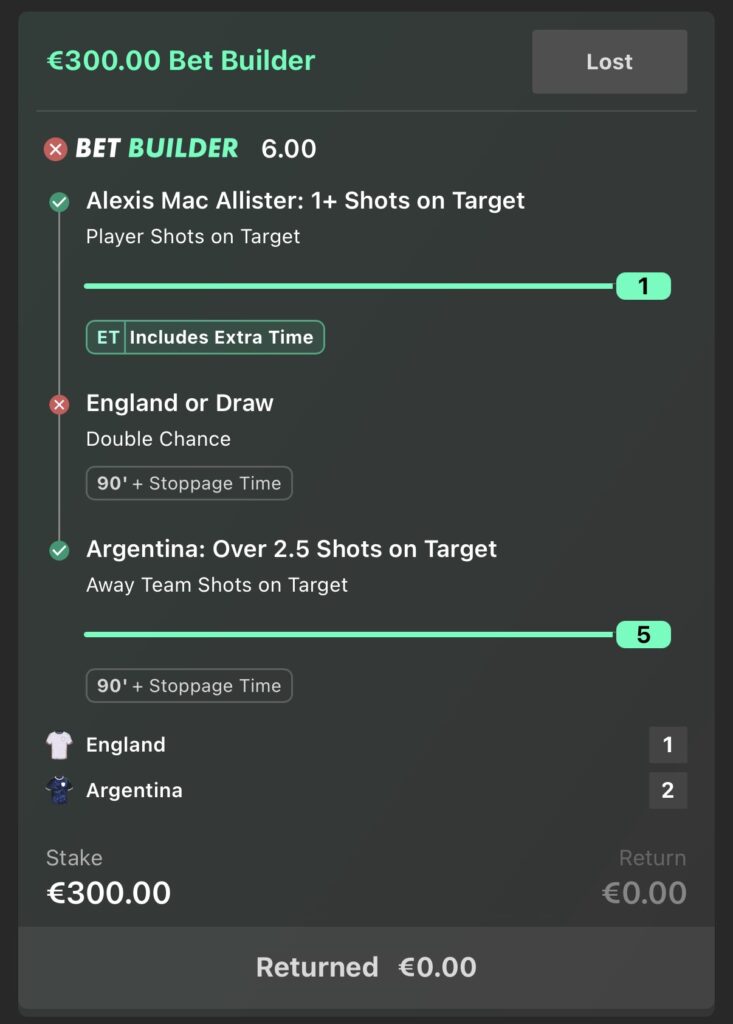Click the ET badge icon

click(106, 337)
